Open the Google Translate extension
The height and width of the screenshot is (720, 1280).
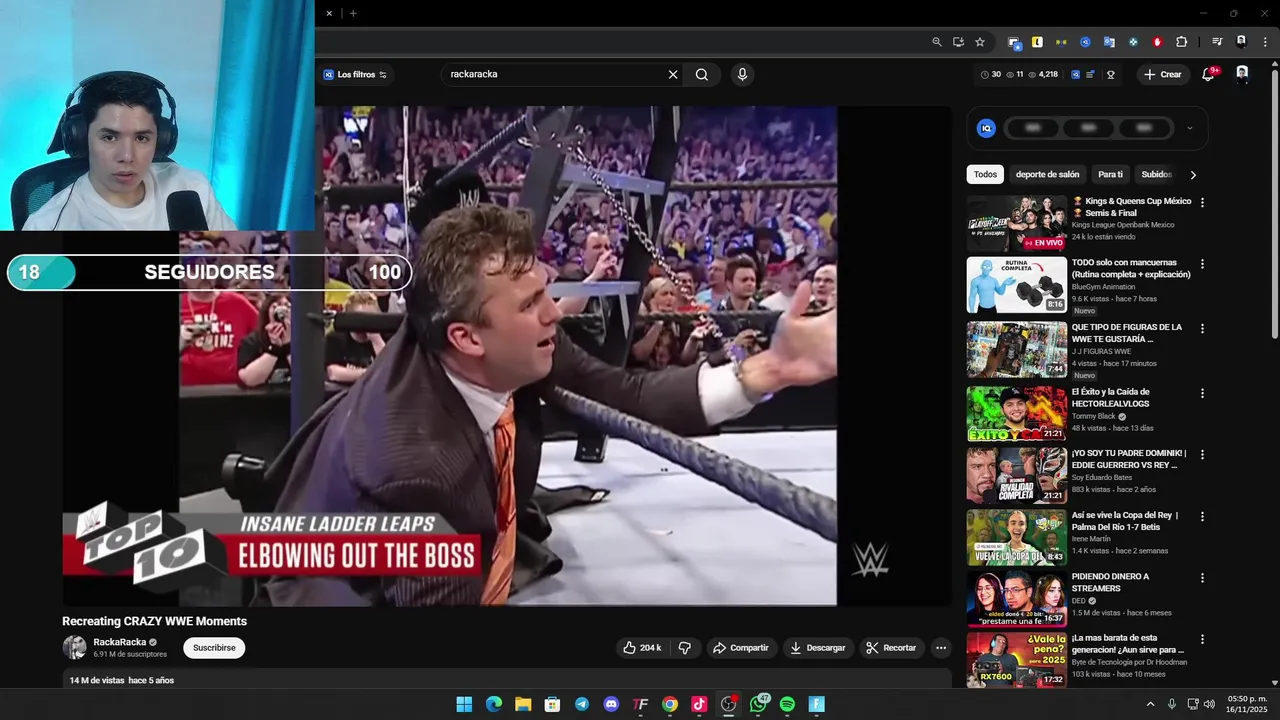coord(1109,42)
